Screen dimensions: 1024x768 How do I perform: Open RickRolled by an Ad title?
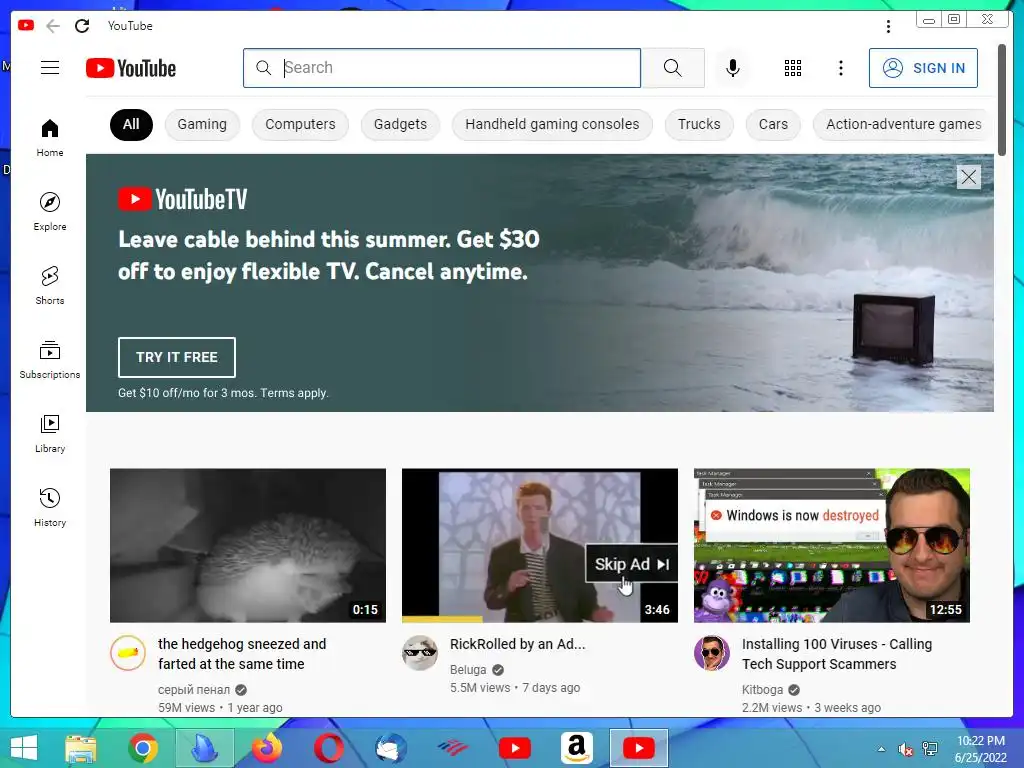tap(518, 644)
